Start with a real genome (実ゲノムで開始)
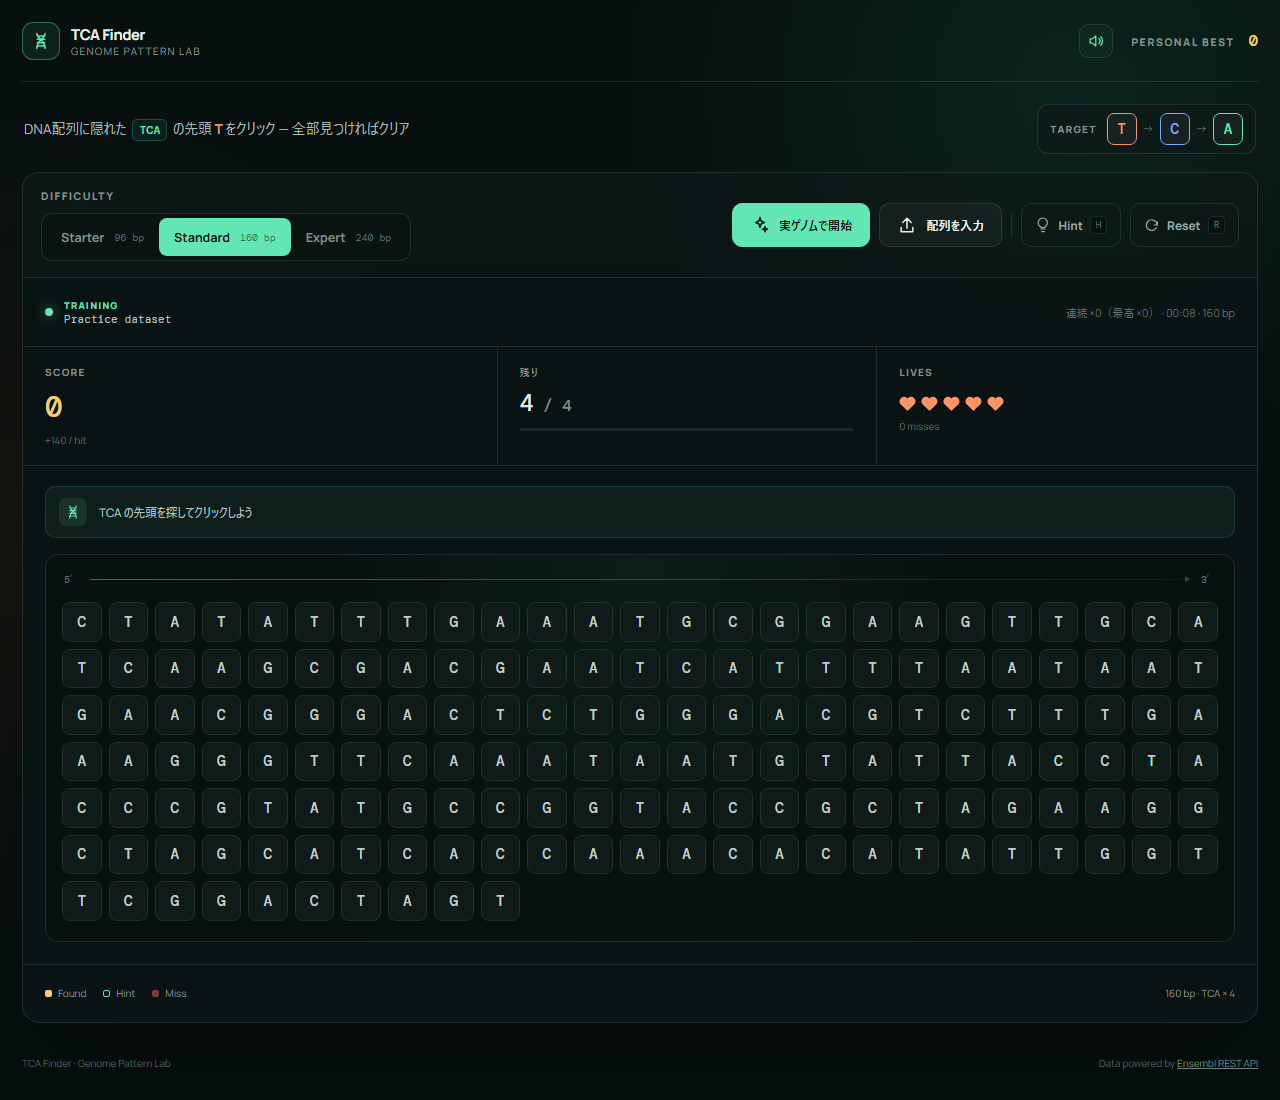 801,225
